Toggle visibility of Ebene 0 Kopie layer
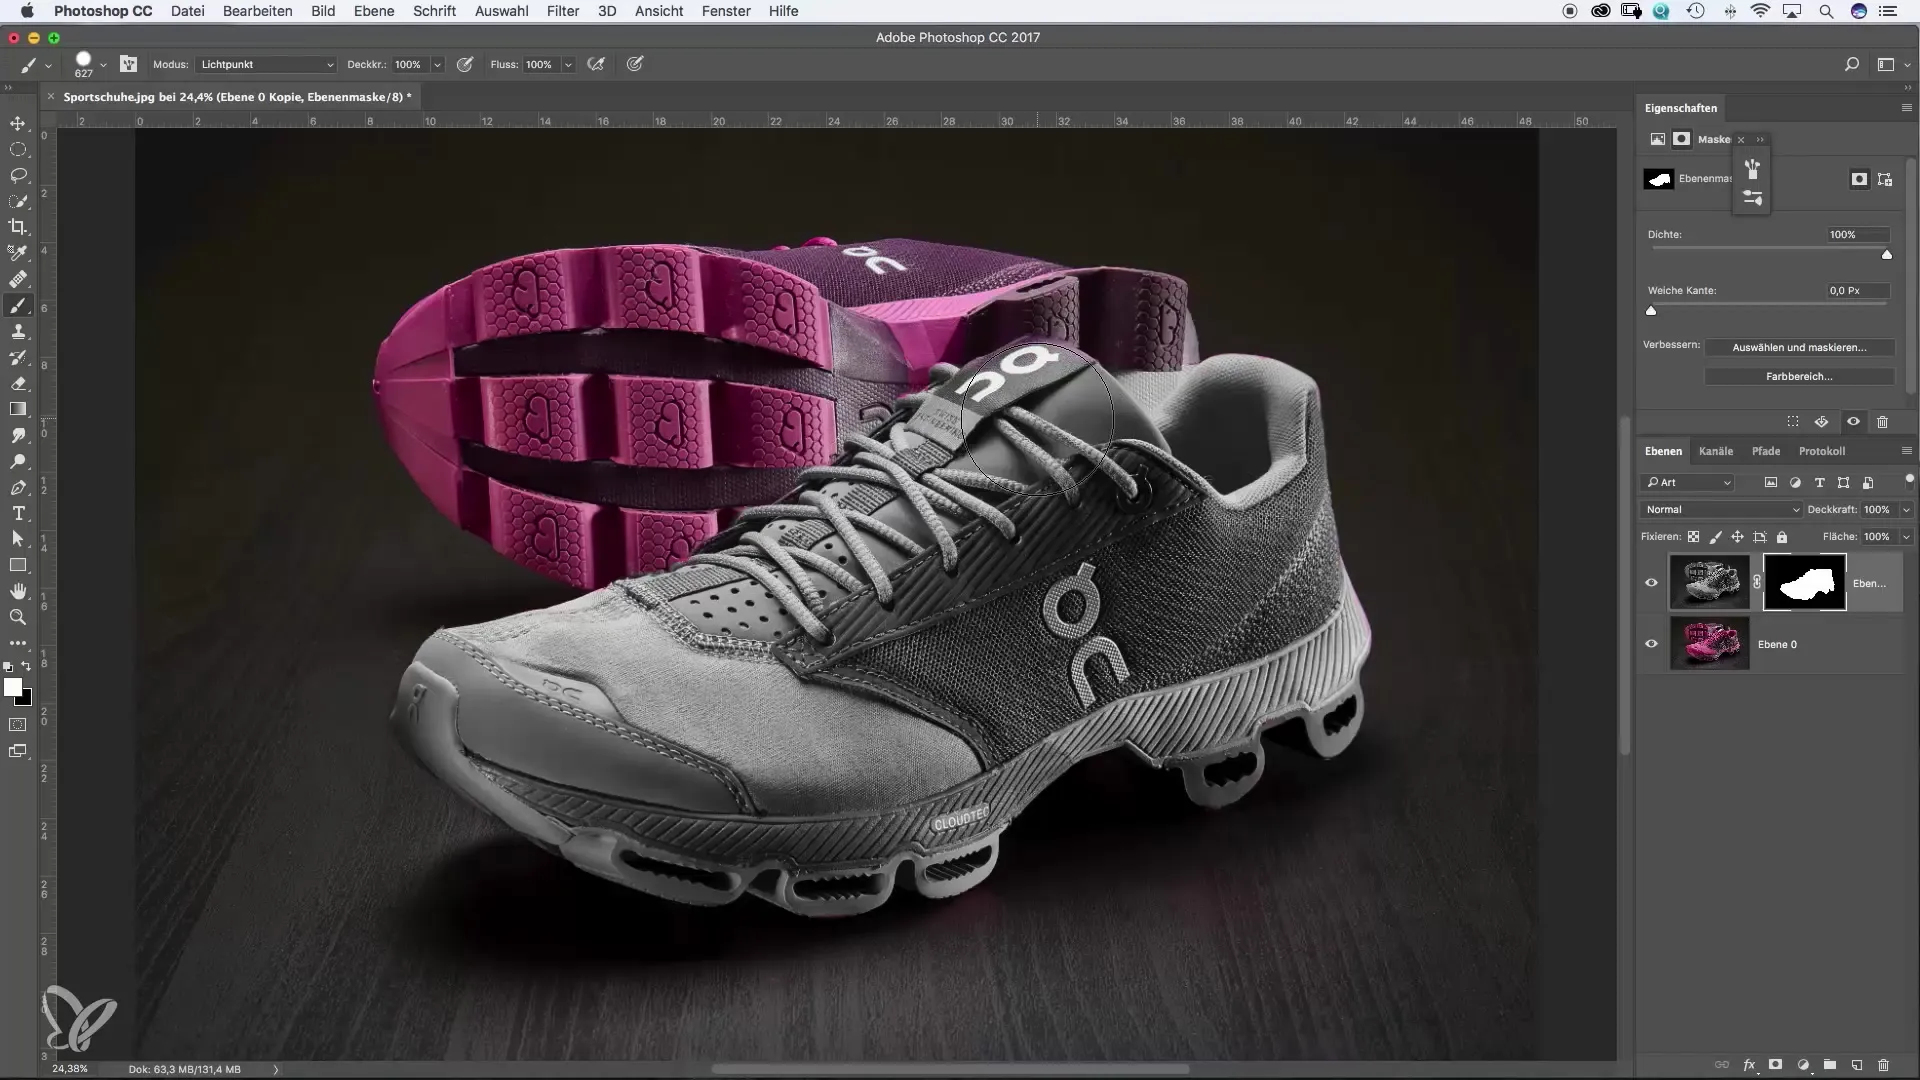Image resolution: width=1920 pixels, height=1080 pixels. tap(1651, 583)
